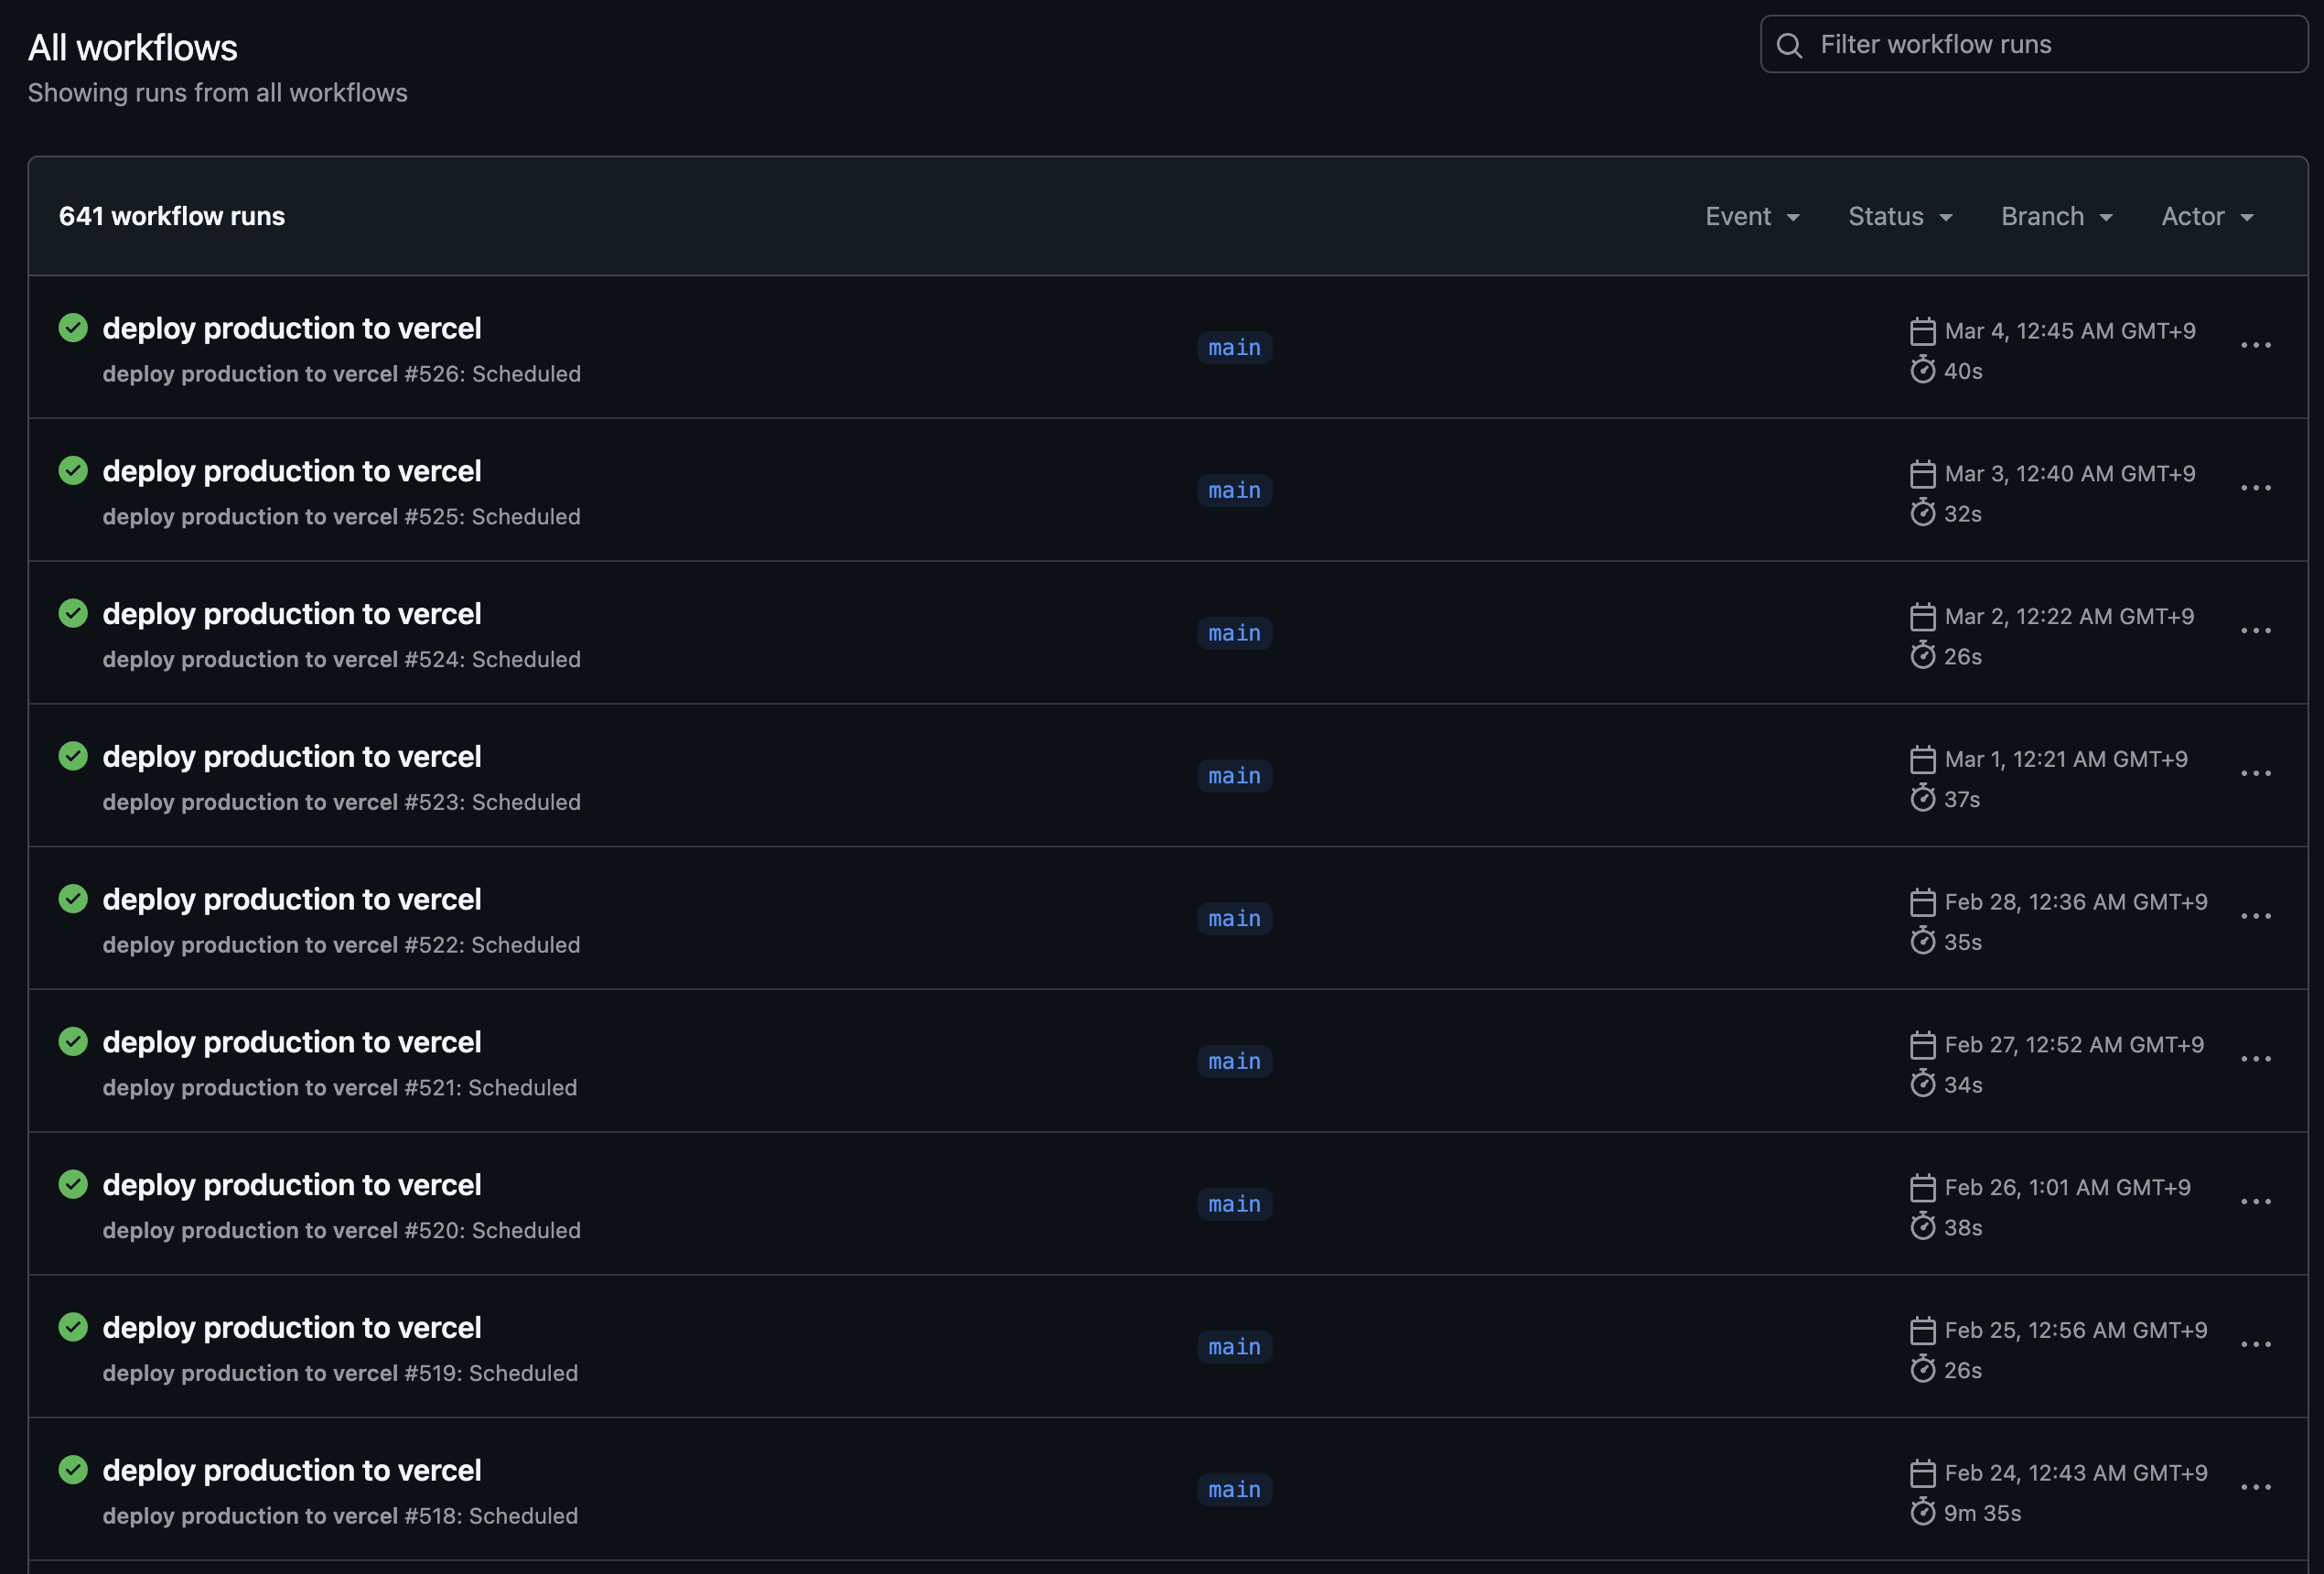The image size is (2324, 1574).
Task: Open more options for run #518
Action: pyautogui.click(x=2255, y=1487)
